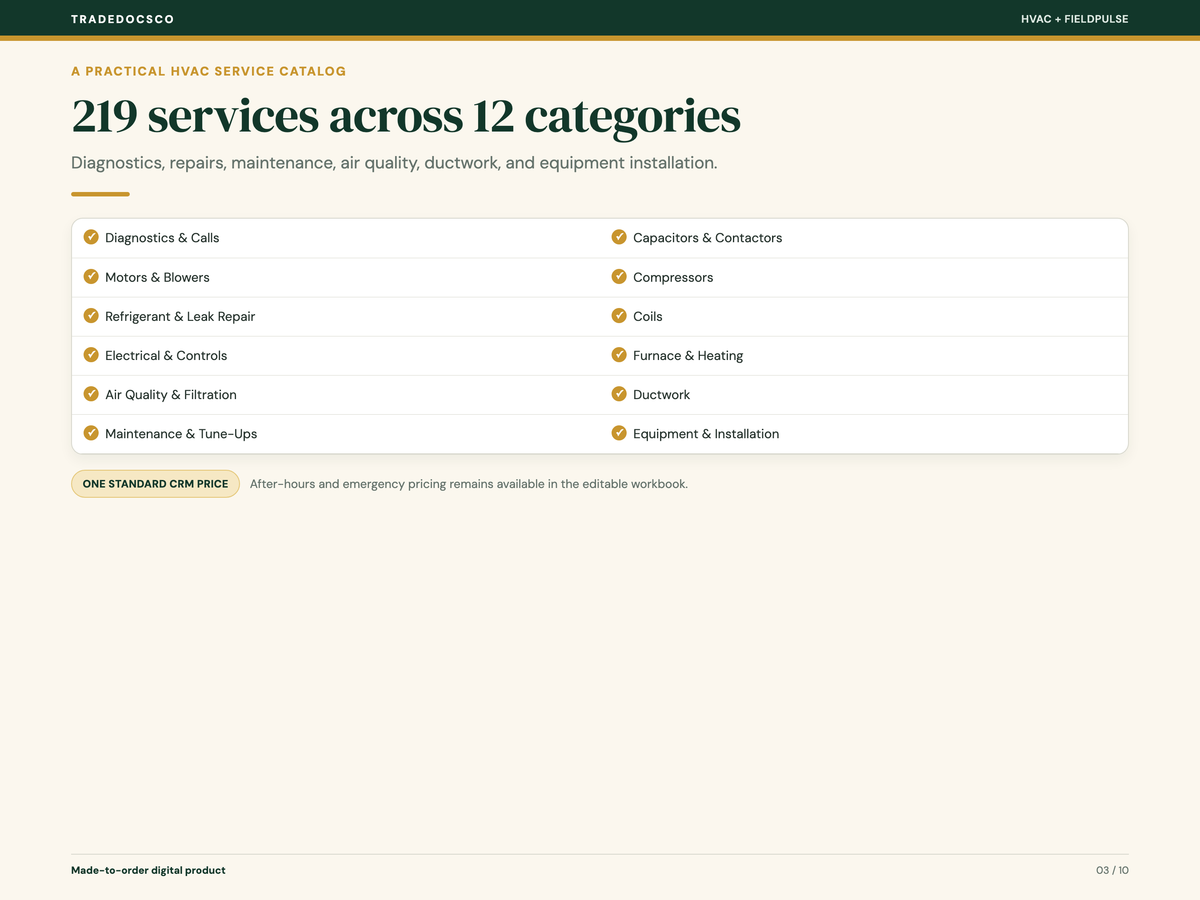Select the Refrigerant & Leak Repair text
Viewport: 1200px width, 900px height.
point(180,316)
